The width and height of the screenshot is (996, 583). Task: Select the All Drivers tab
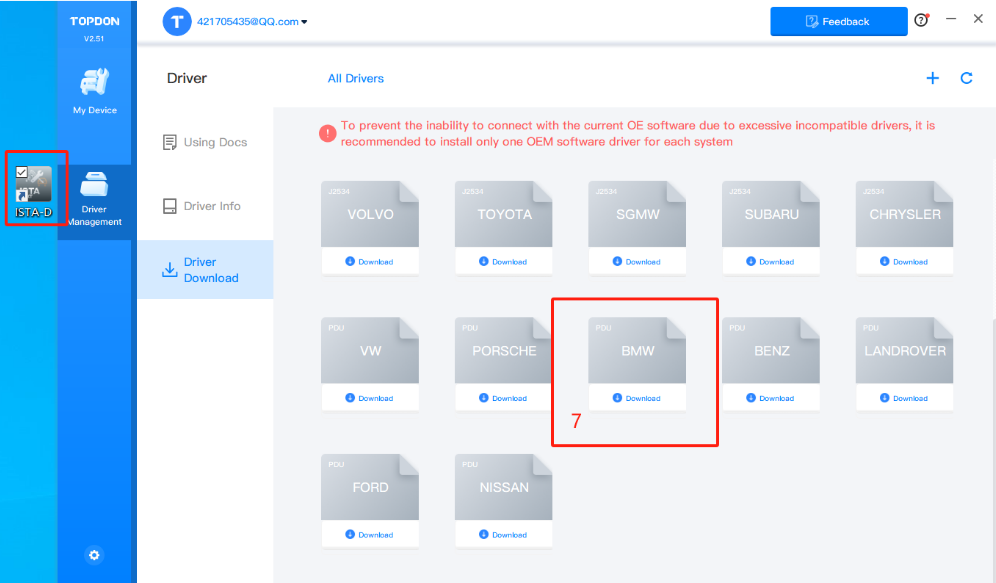coord(356,79)
